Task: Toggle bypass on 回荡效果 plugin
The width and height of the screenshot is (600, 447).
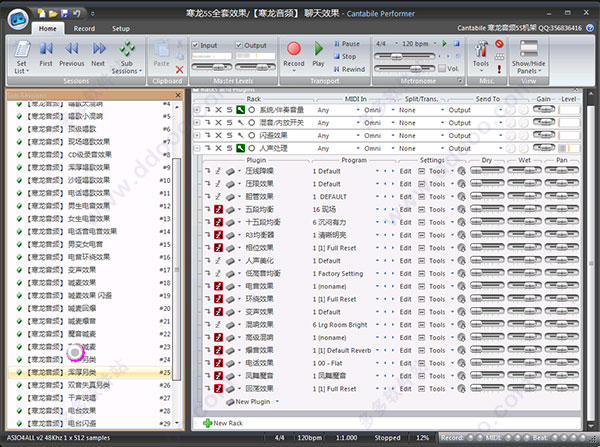Action: [218, 389]
